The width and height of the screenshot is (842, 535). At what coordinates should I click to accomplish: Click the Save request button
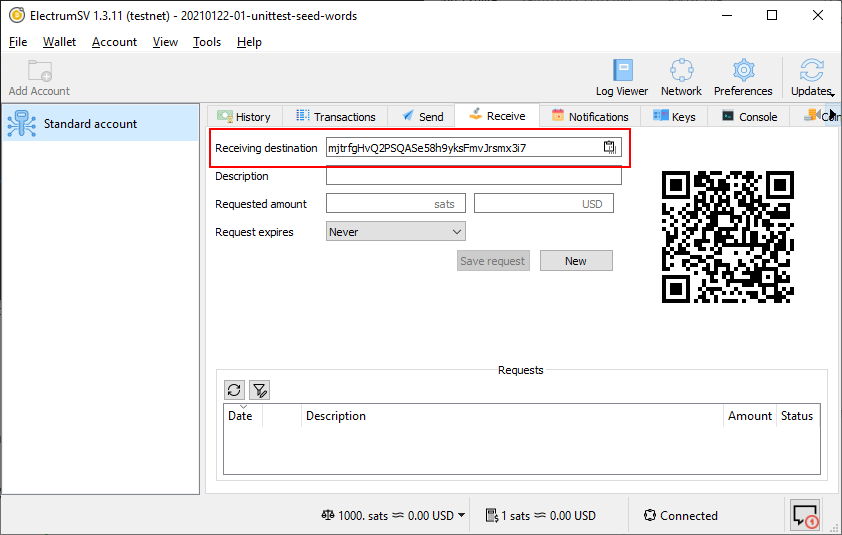(493, 261)
